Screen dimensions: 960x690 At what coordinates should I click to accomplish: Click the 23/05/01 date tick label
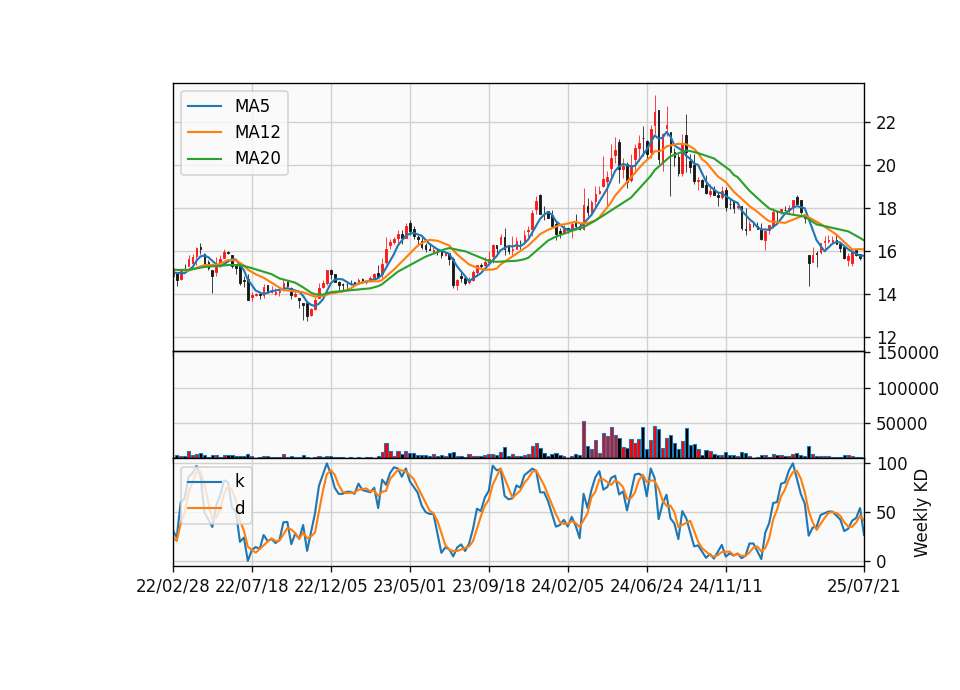(410, 586)
